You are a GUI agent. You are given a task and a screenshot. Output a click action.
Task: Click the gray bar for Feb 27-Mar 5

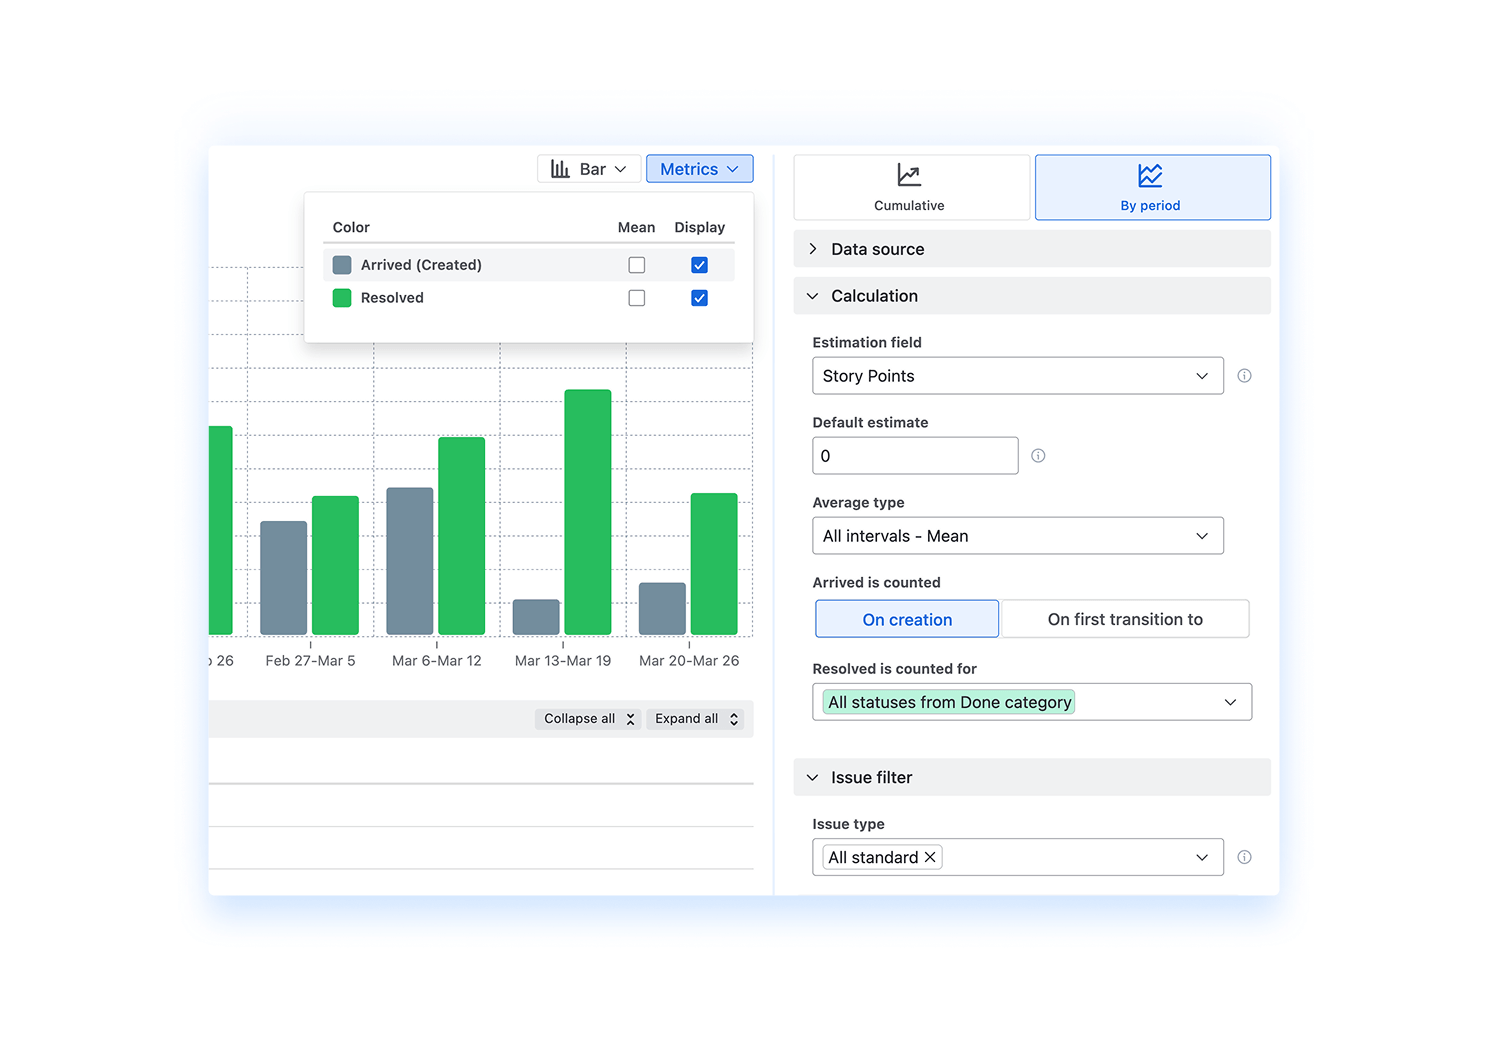coord(284,578)
